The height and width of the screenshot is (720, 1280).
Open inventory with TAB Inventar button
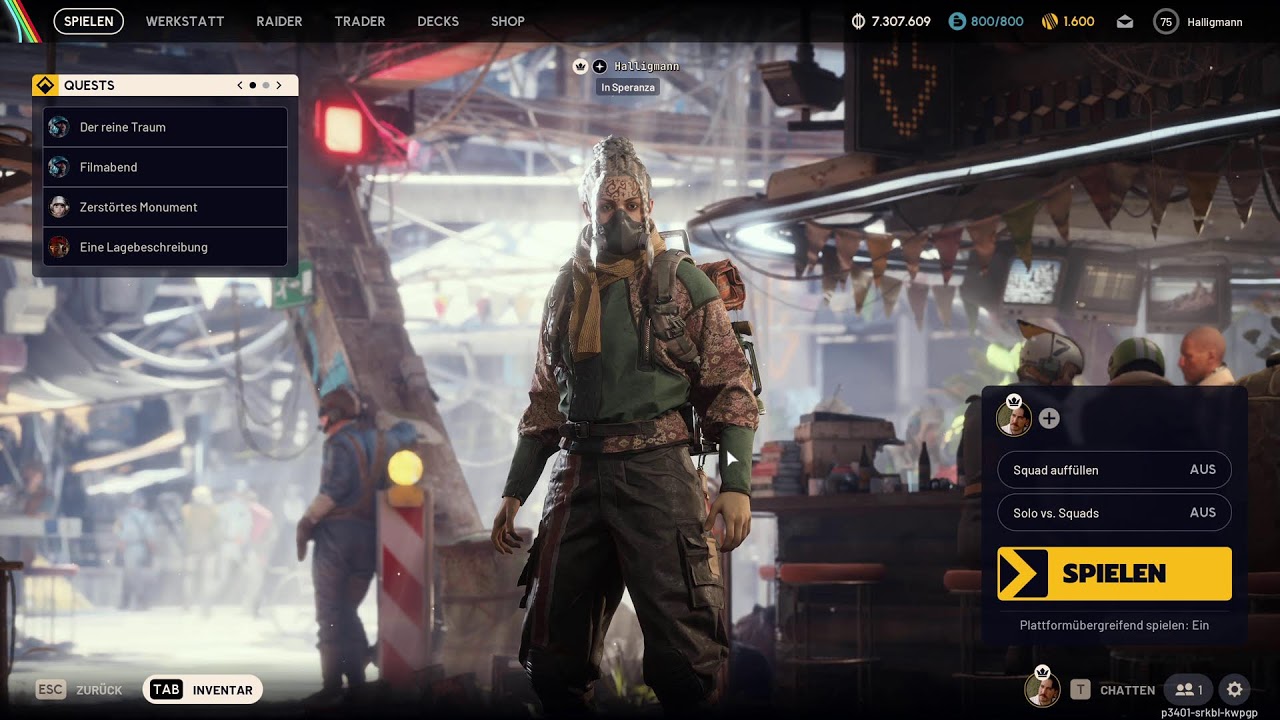pos(203,690)
